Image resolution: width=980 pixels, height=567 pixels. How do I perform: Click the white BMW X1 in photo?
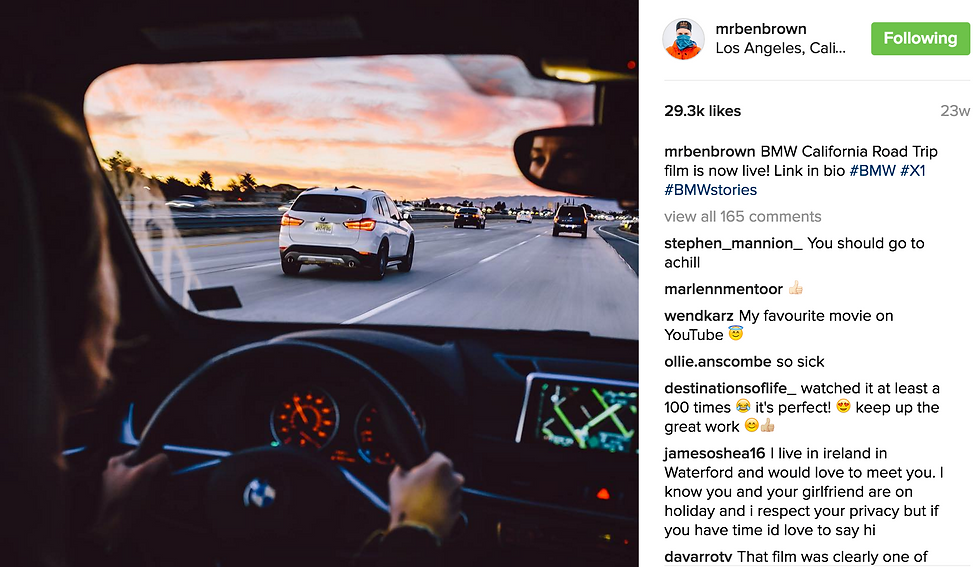346,231
